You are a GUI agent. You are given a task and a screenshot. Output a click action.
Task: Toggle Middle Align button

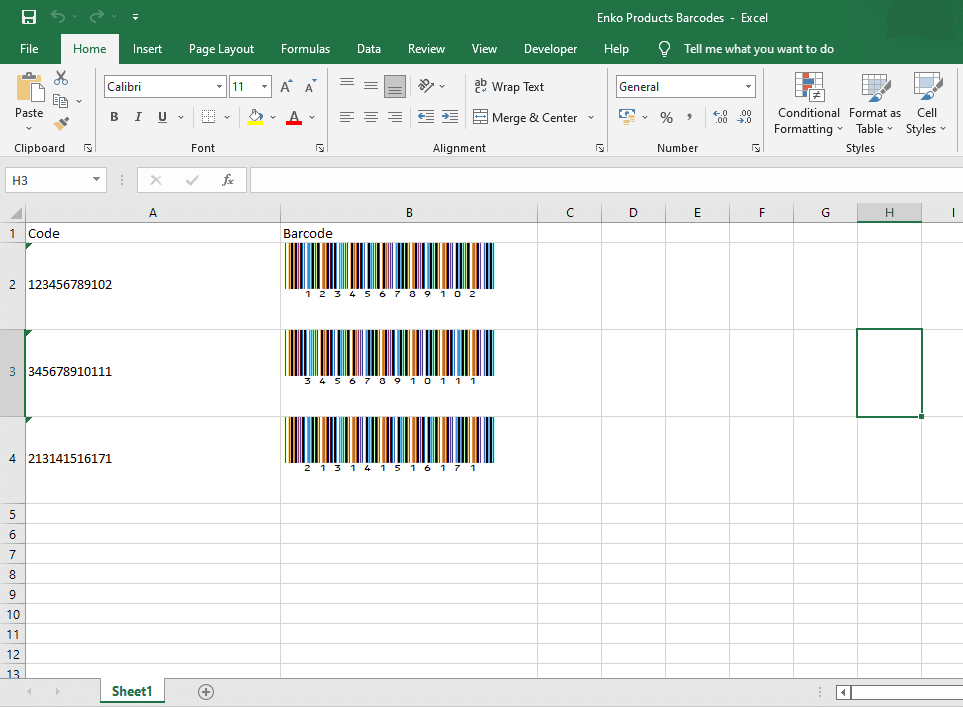tap(371, 86)
